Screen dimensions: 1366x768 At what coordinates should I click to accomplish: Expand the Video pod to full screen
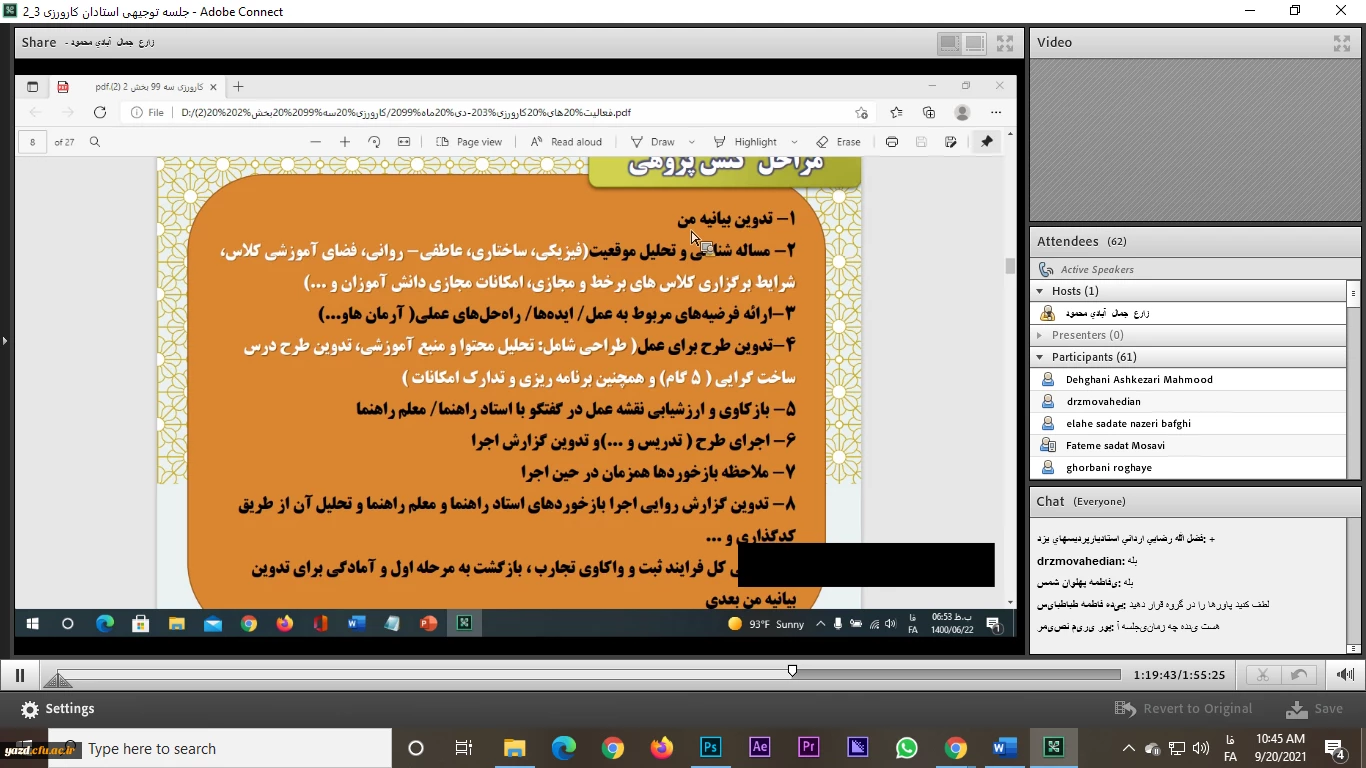[1342, 43]
